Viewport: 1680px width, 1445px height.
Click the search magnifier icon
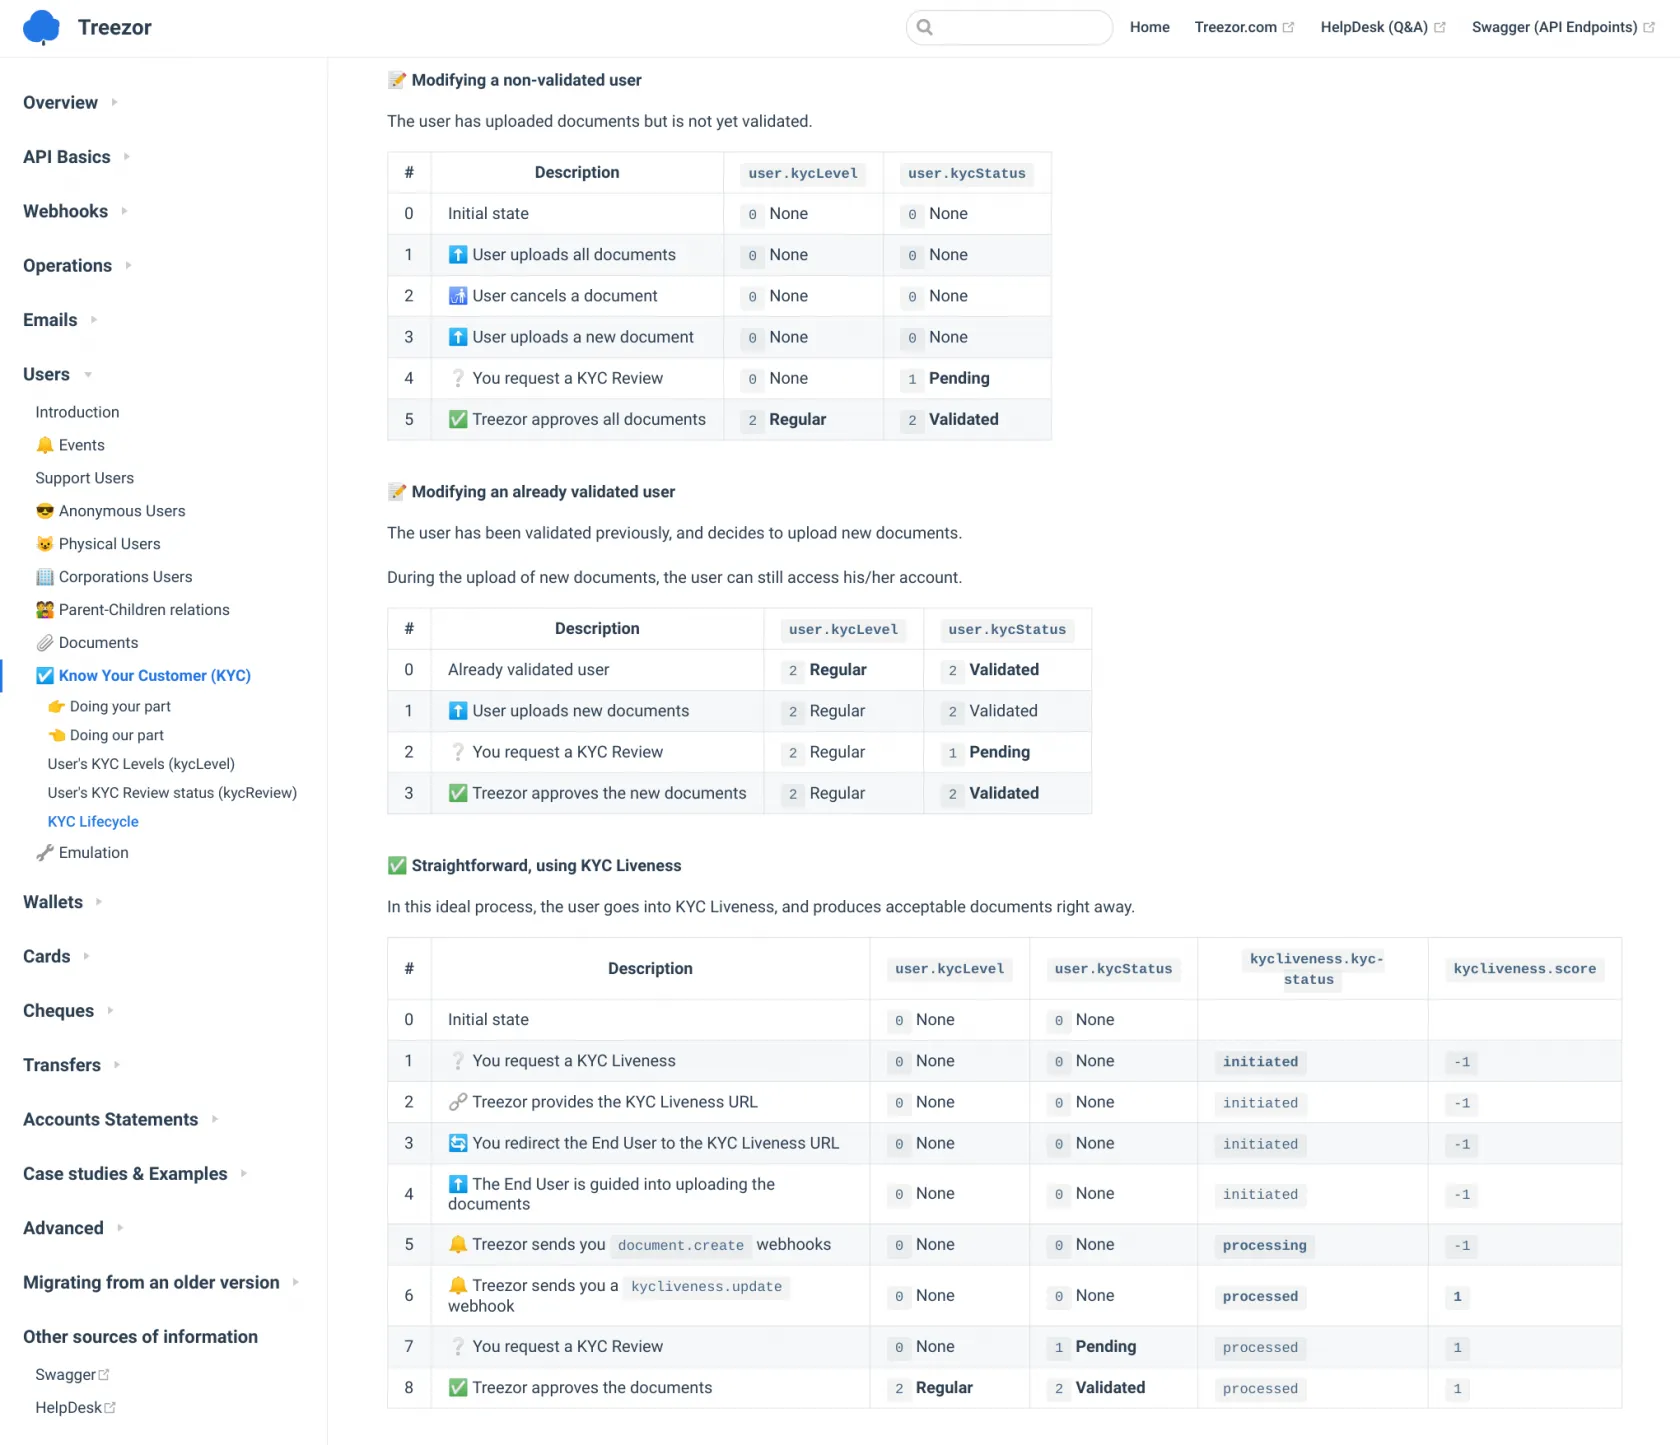click(925, 27)
